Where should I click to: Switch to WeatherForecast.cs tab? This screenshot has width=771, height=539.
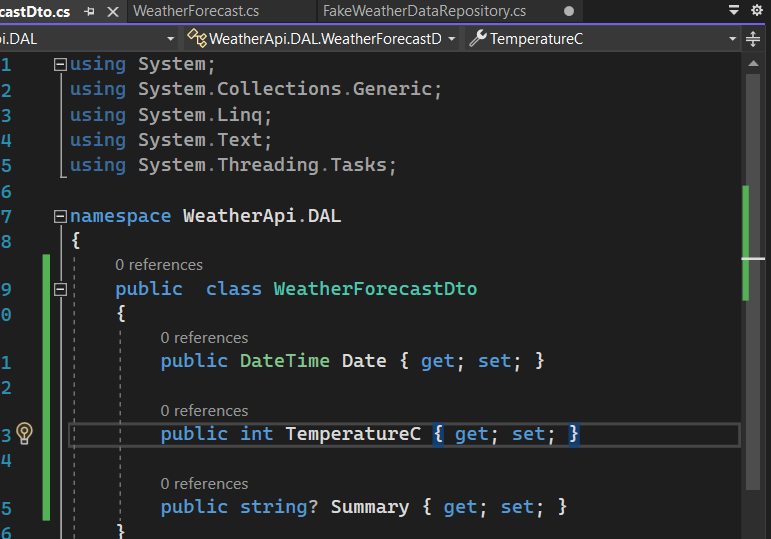[x=196, y=11]
